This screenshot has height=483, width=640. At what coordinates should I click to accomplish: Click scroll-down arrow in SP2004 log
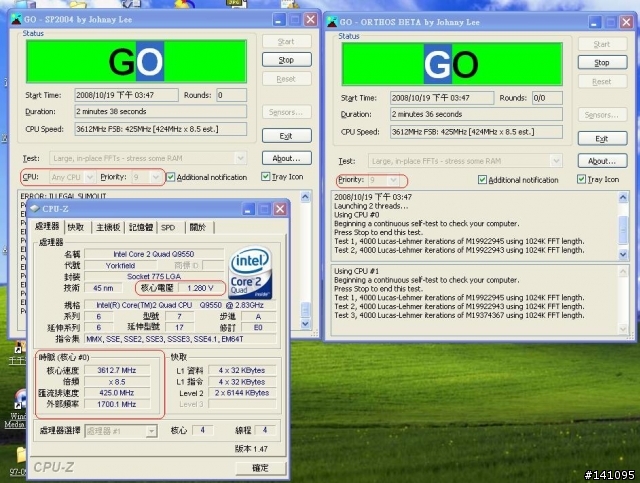click(x=305, y=324)
